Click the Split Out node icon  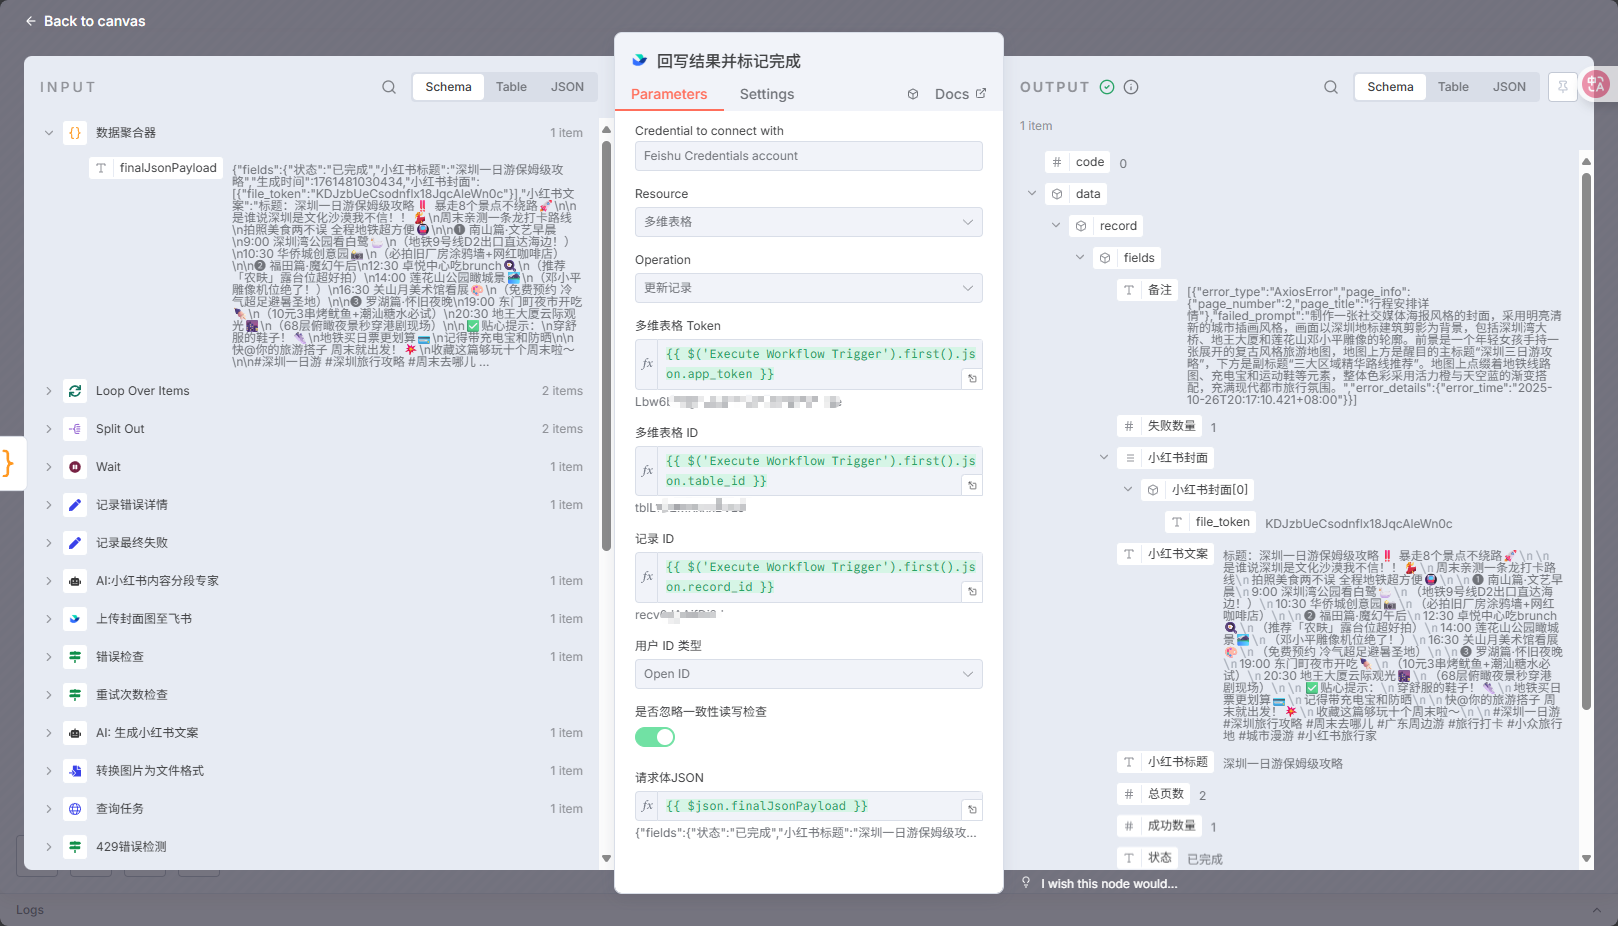coord(75,429)
